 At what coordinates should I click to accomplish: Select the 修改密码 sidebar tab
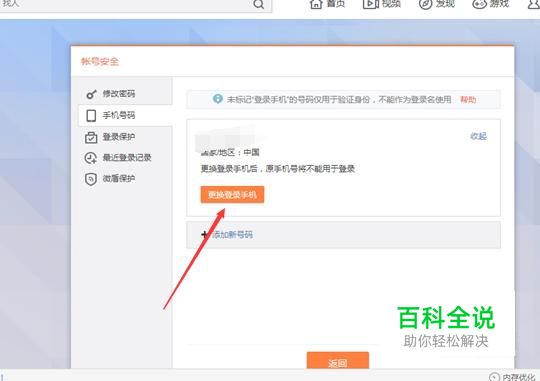coord(125,94)
